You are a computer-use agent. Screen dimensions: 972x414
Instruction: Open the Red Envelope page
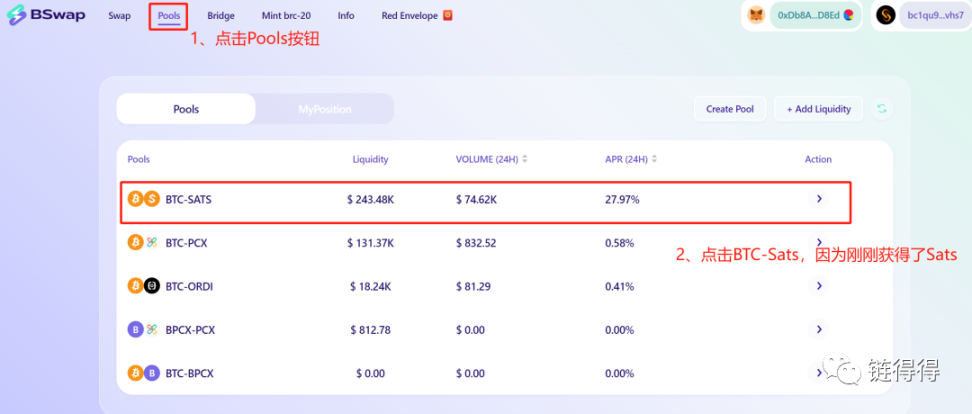coord(410,15)
